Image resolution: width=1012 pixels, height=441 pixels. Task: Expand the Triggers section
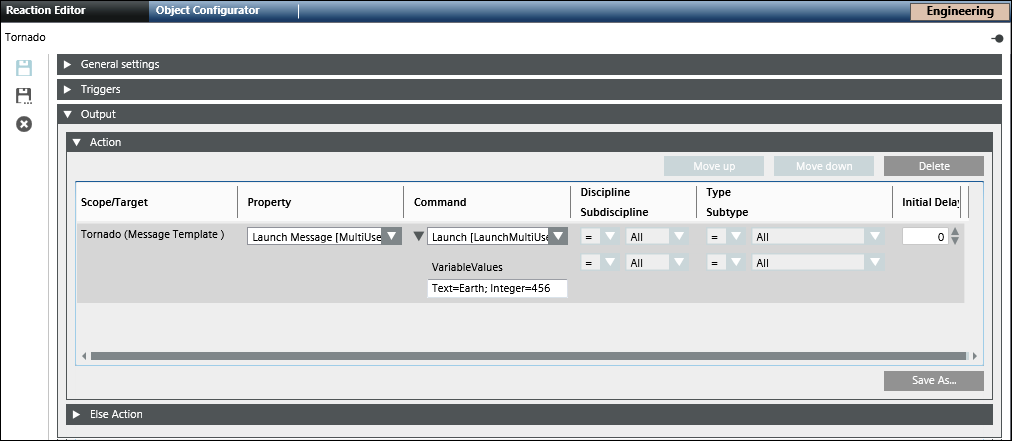tap(68, 89)
